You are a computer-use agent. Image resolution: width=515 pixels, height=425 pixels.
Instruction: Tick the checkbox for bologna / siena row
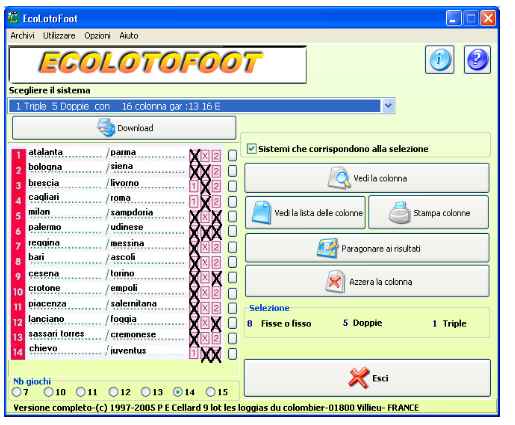(x=232, y=171)
